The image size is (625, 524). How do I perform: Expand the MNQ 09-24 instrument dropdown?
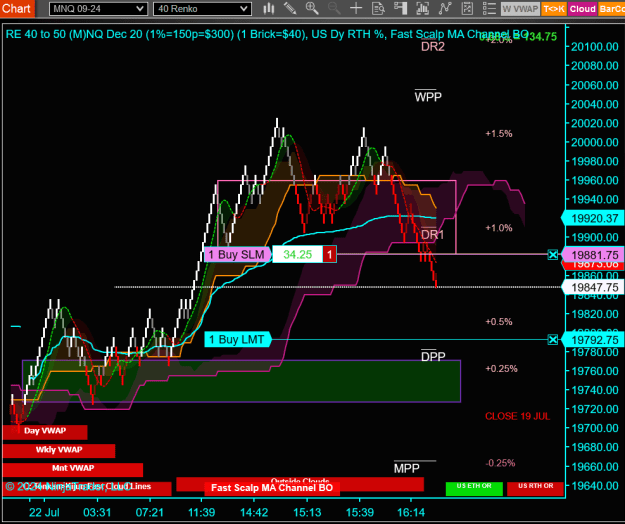pos(98,9)
